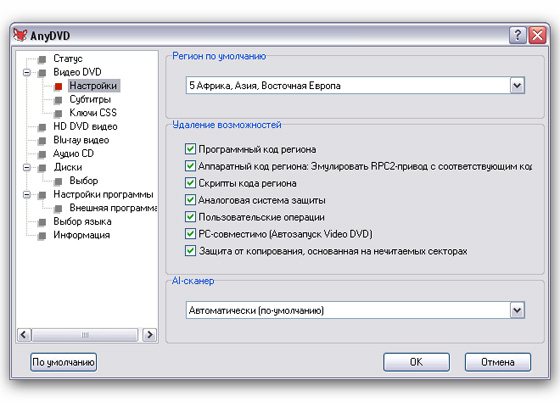The image size is (560, 402).
Task: Click the AnyDVD fox logo icon
Action: click(x=20, y=35)
